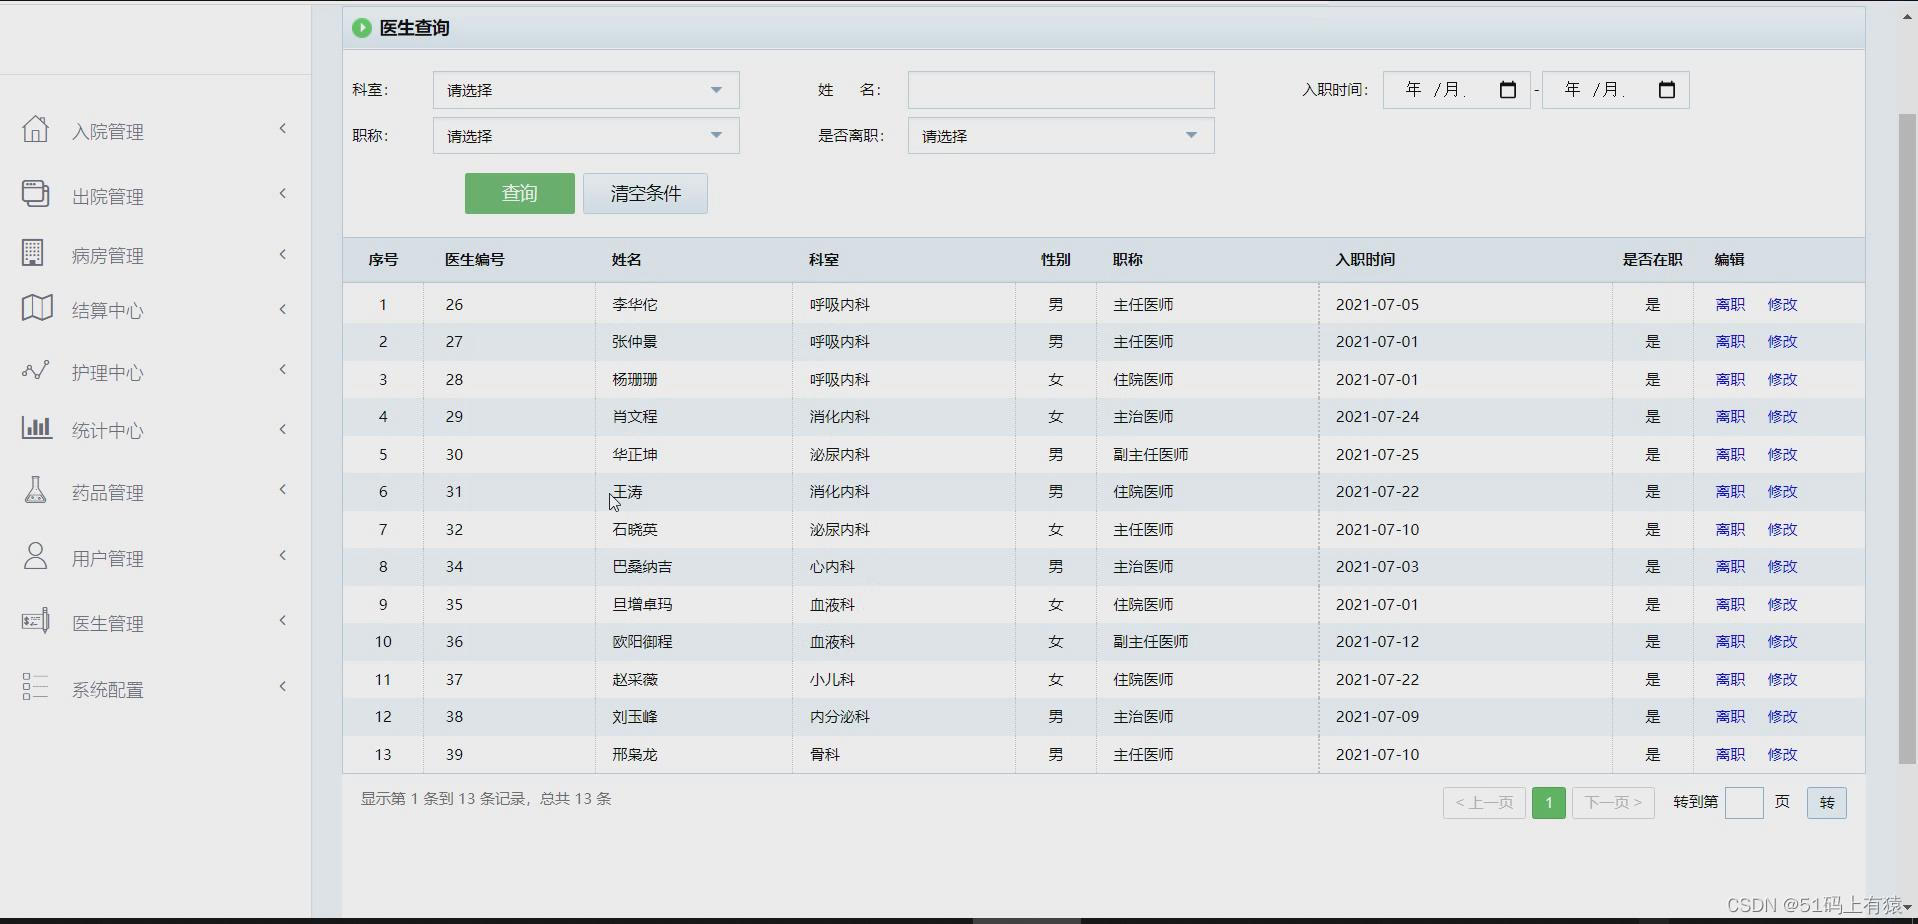1918x924 pixels.
Task: Click the page number input field
Action: [x=1745, y=803]
